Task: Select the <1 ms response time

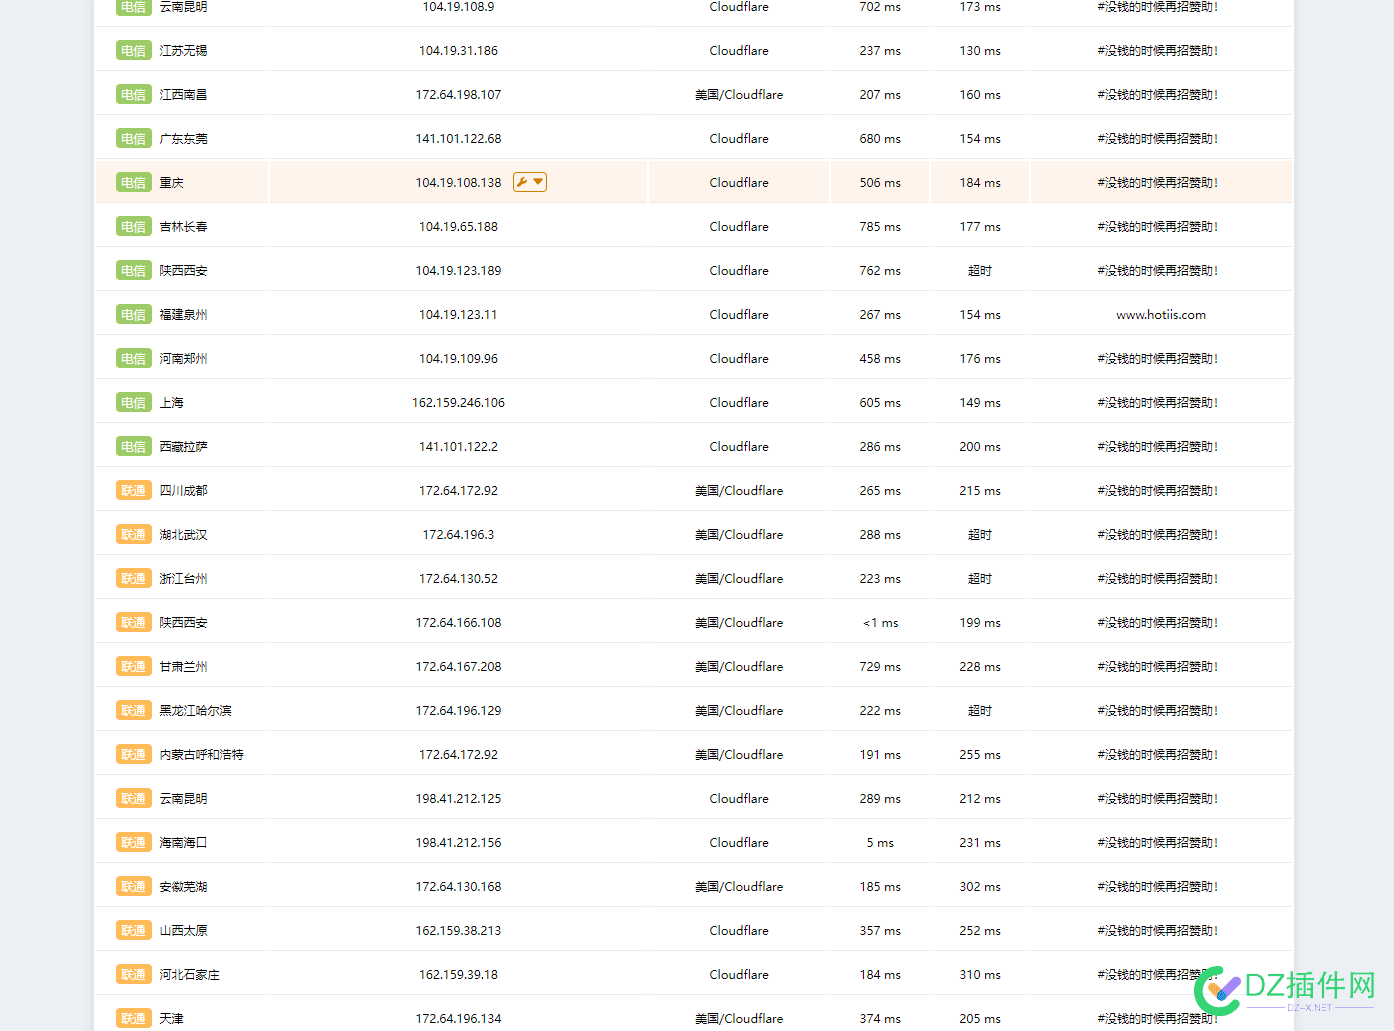Action: (880, 623)
